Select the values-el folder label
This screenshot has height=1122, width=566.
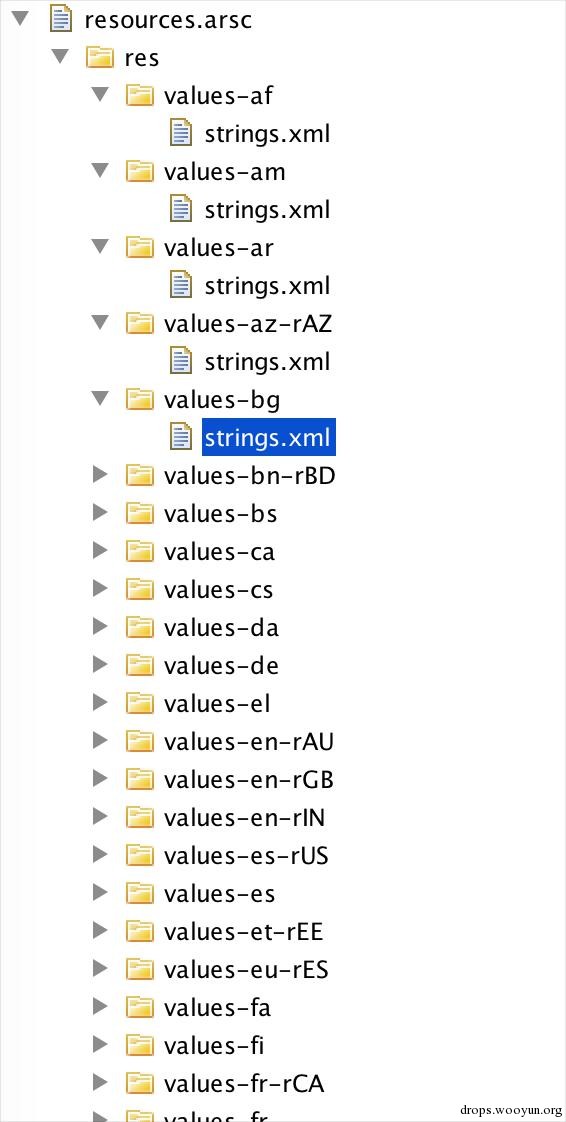pyautogui.click(x=217, y=704)
